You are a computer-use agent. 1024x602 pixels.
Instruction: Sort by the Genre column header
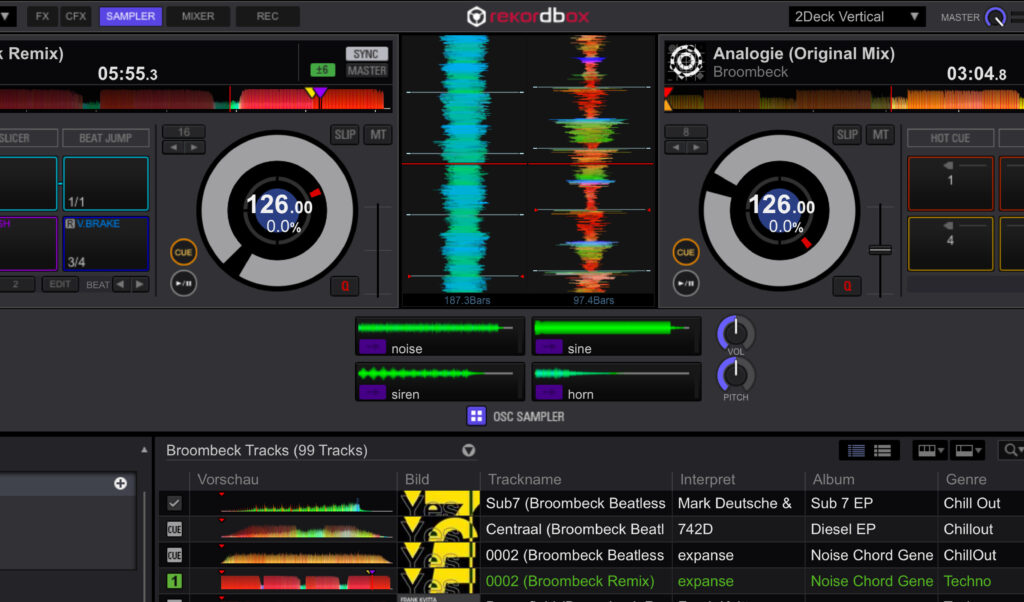point(966,479)
